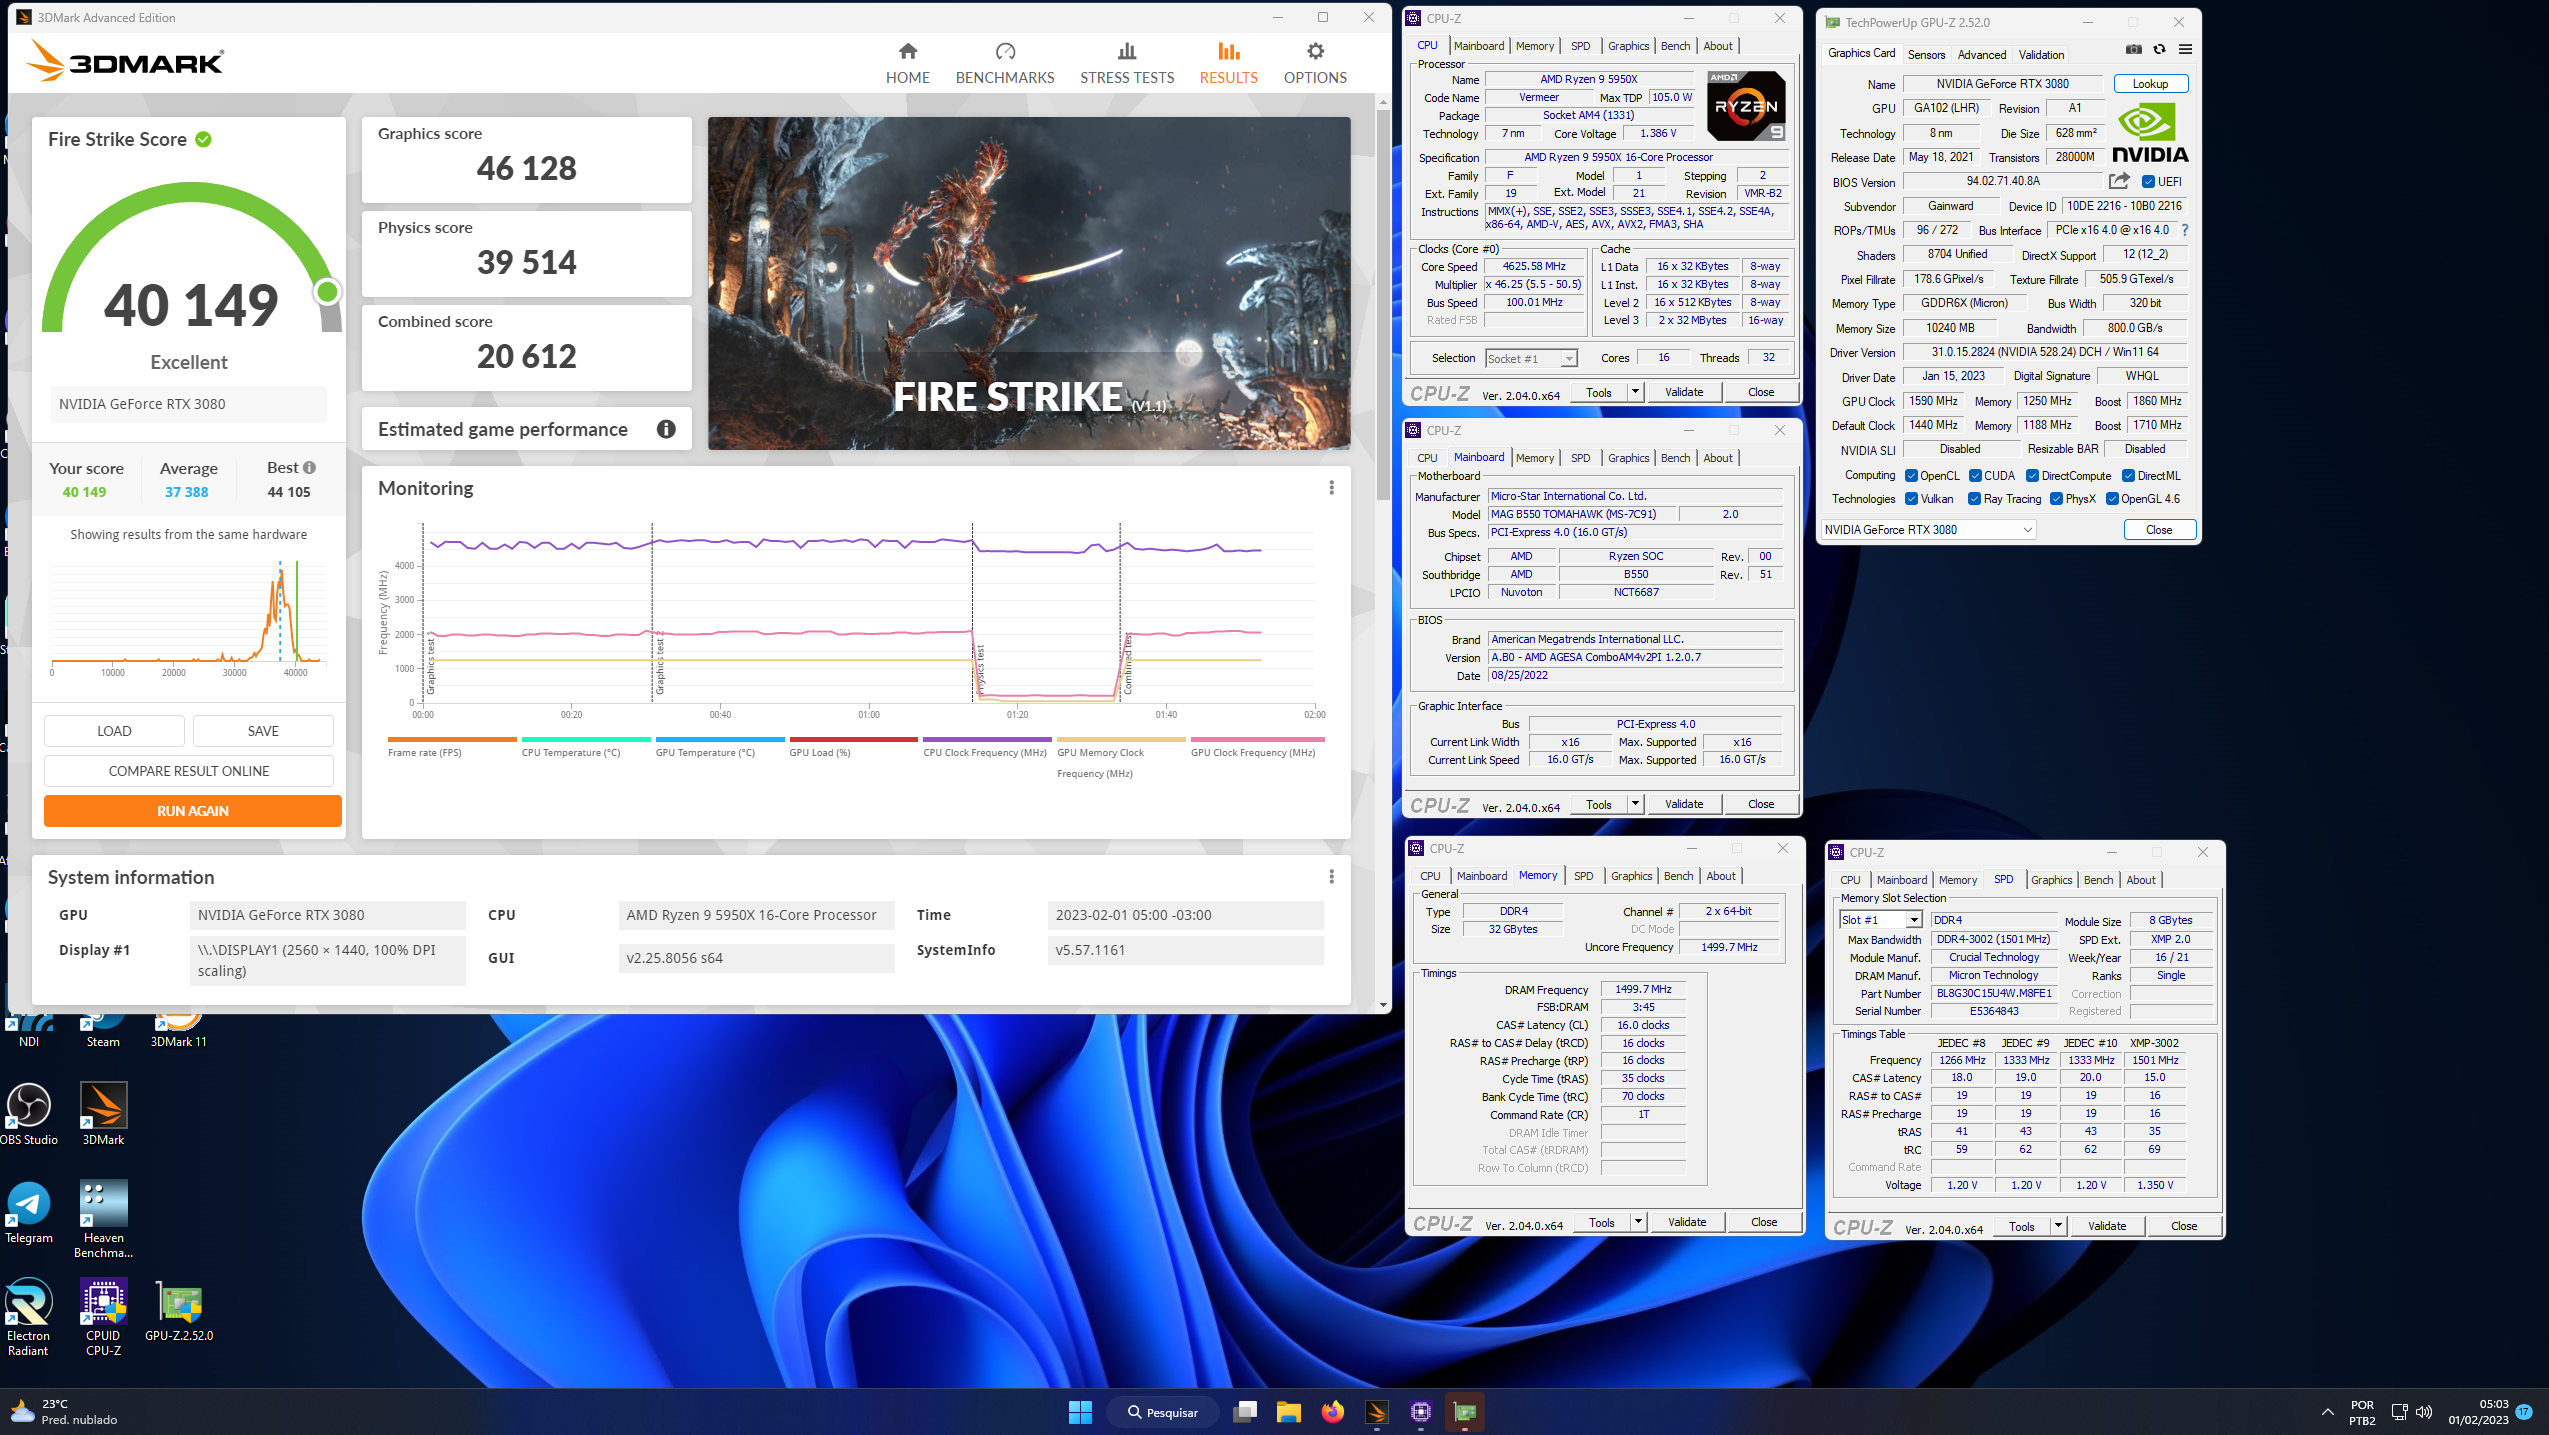Viewport: 2549px width, 1435px height.
Task: Toggle the OpenCL checkbox in GPU-Z
Action: [x=1911, y=476]
